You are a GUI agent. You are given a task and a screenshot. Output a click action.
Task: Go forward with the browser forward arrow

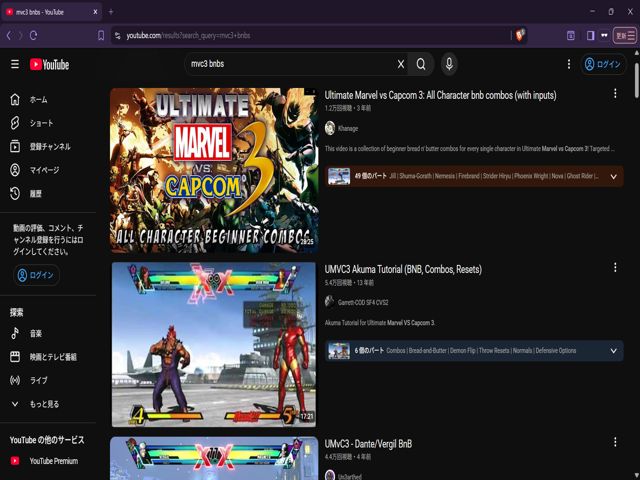coord(20,36)
